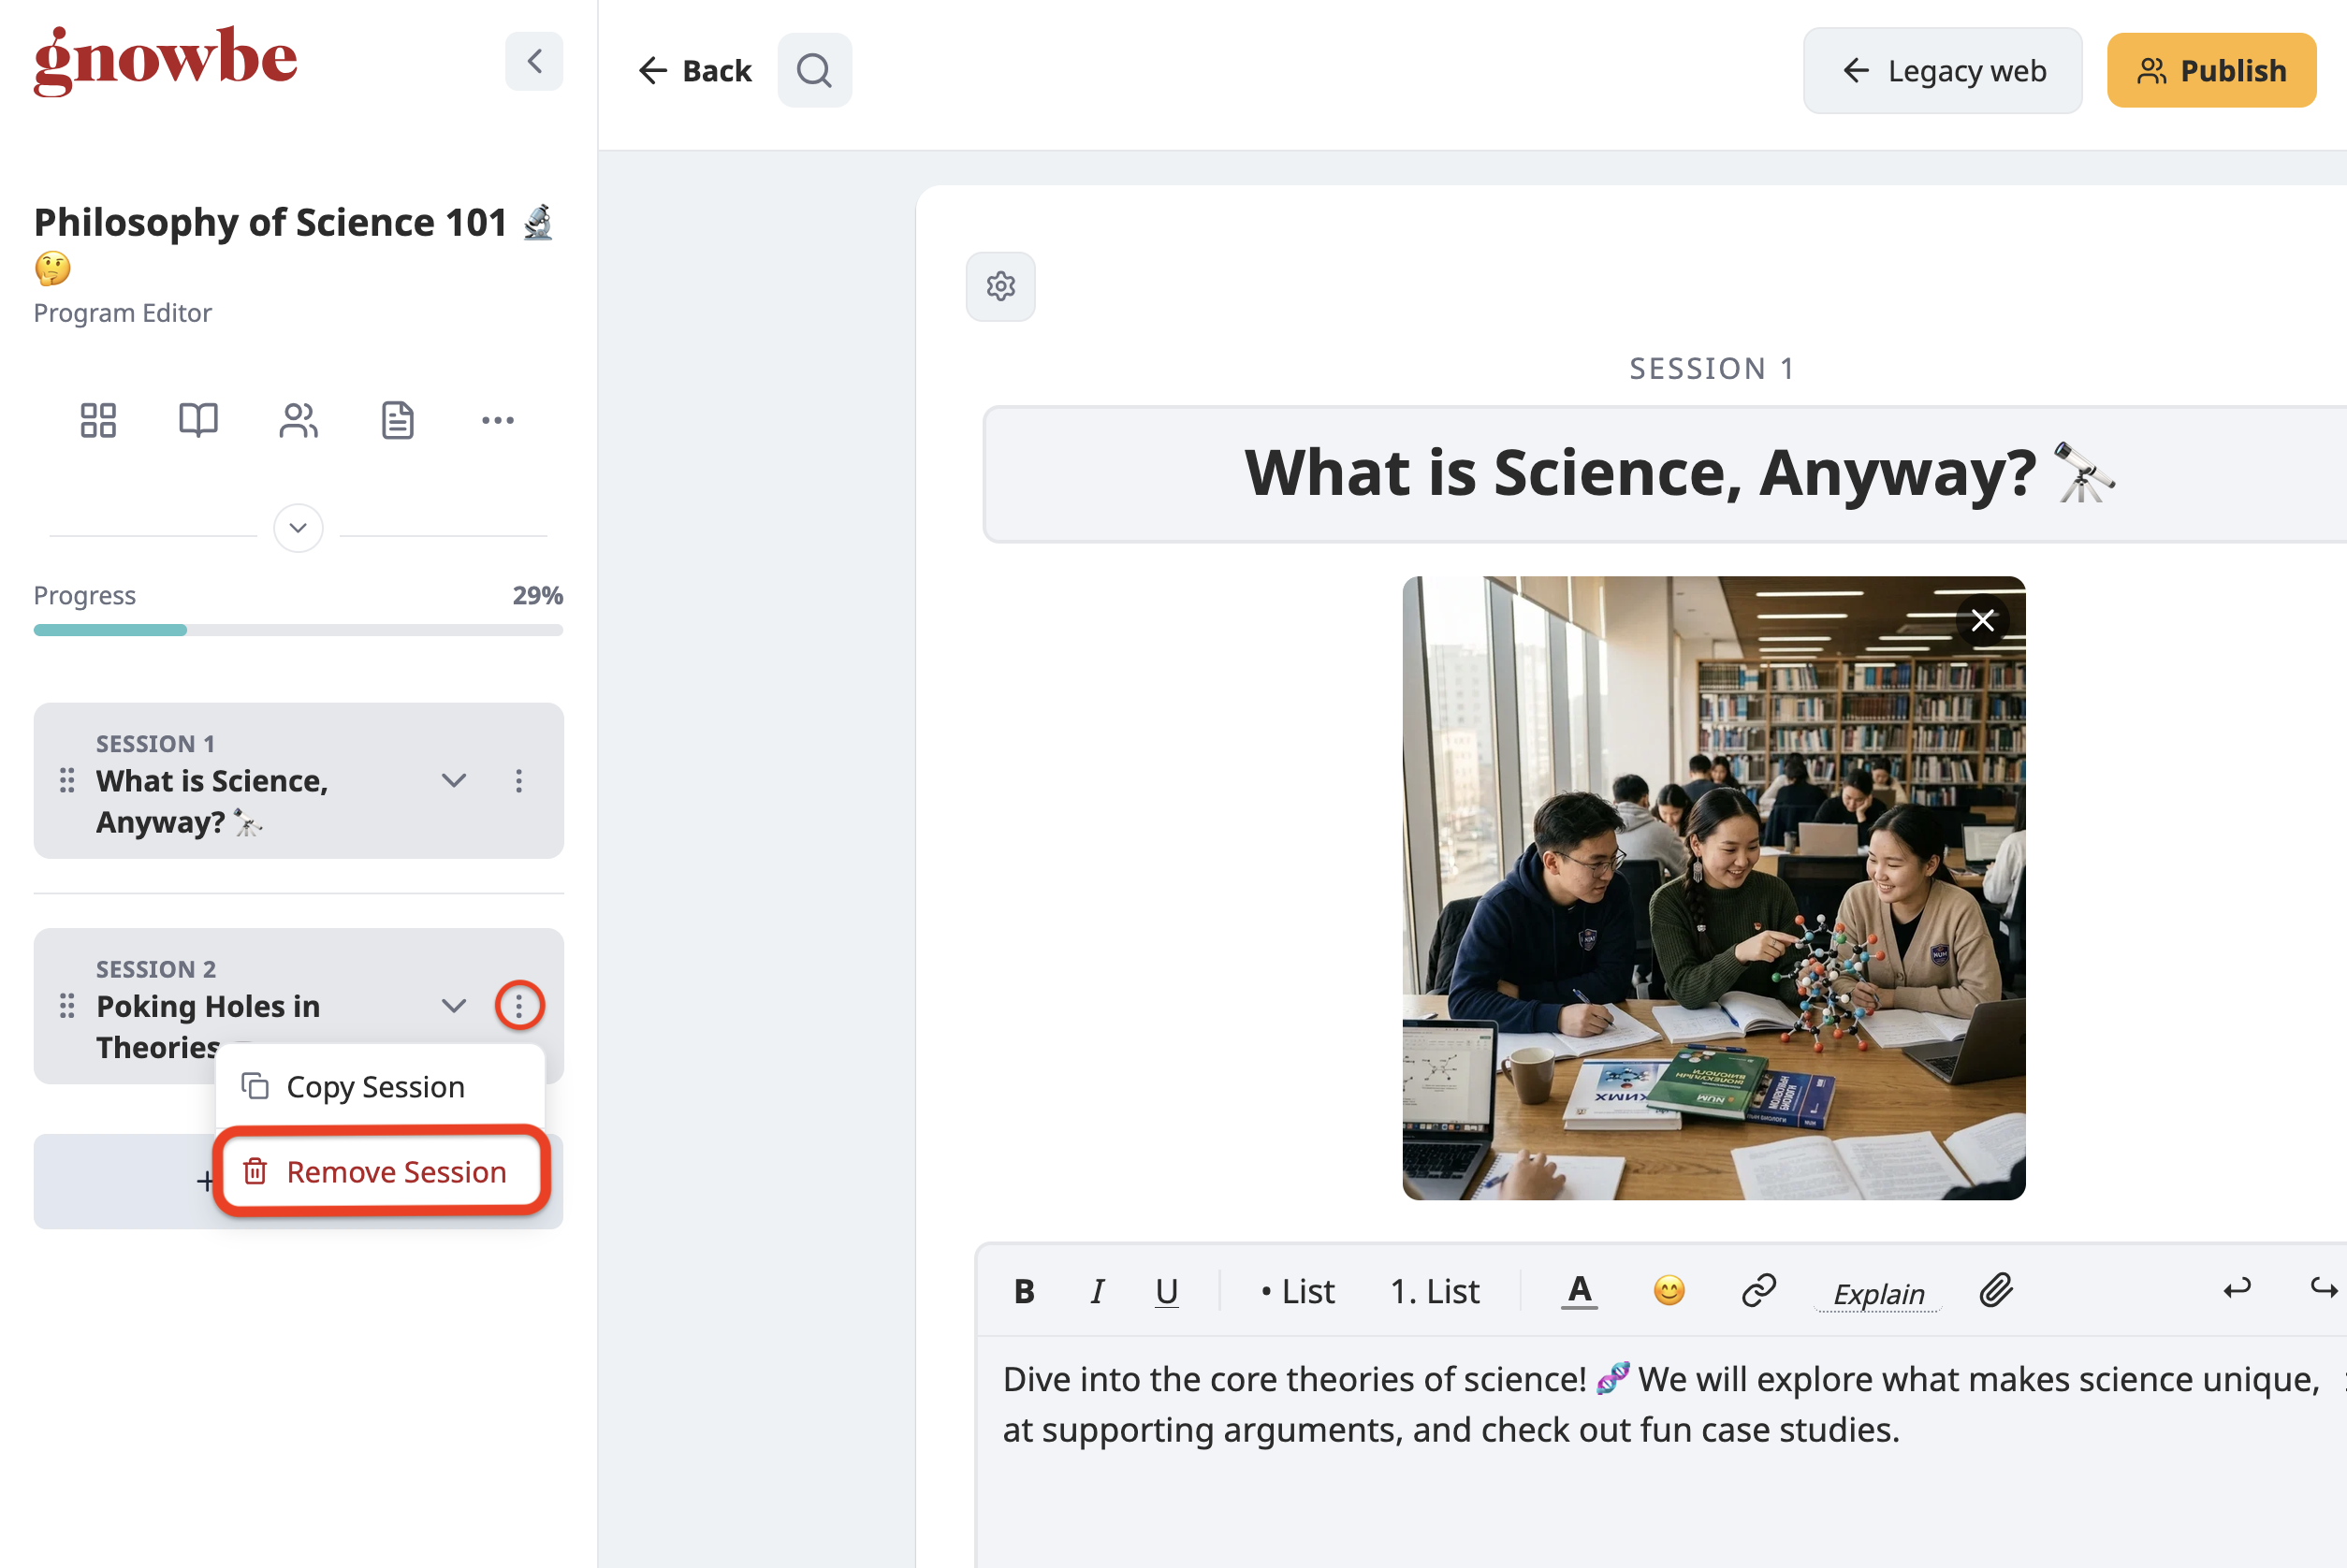Switch to Legacy web
Viewport: 2347px width, 1568px height.
click(x=1942, y=70)
